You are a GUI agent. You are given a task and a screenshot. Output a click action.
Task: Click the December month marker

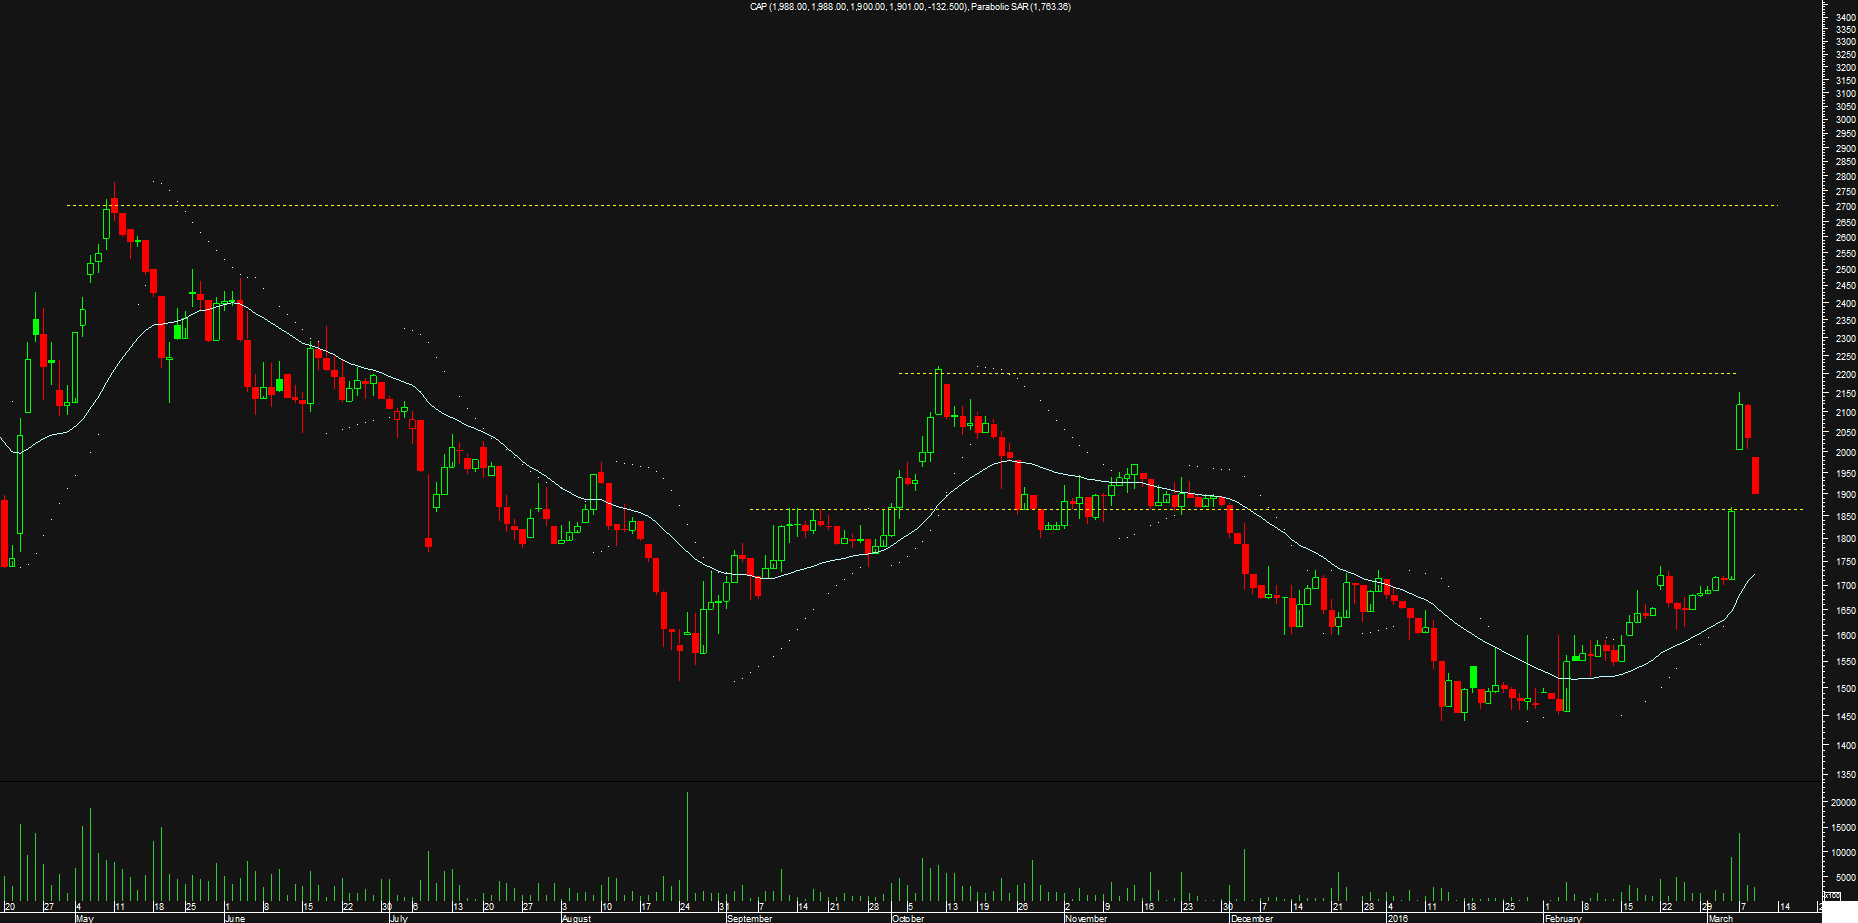point(1252,918)
